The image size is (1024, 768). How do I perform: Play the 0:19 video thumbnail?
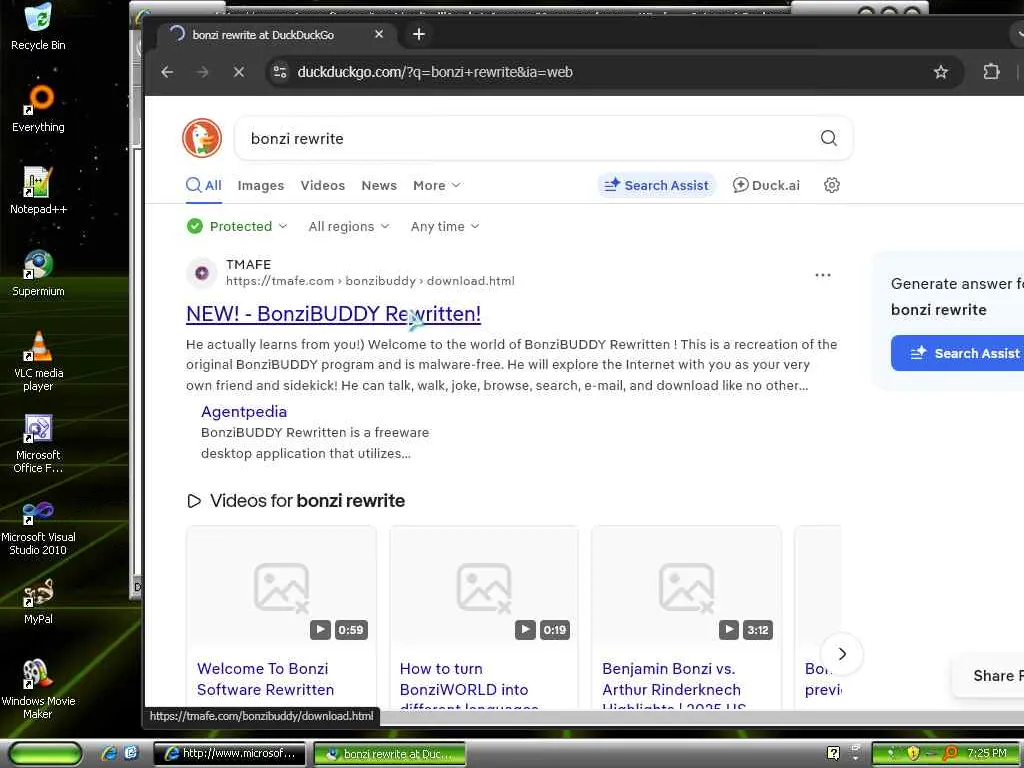click(484, 586)
